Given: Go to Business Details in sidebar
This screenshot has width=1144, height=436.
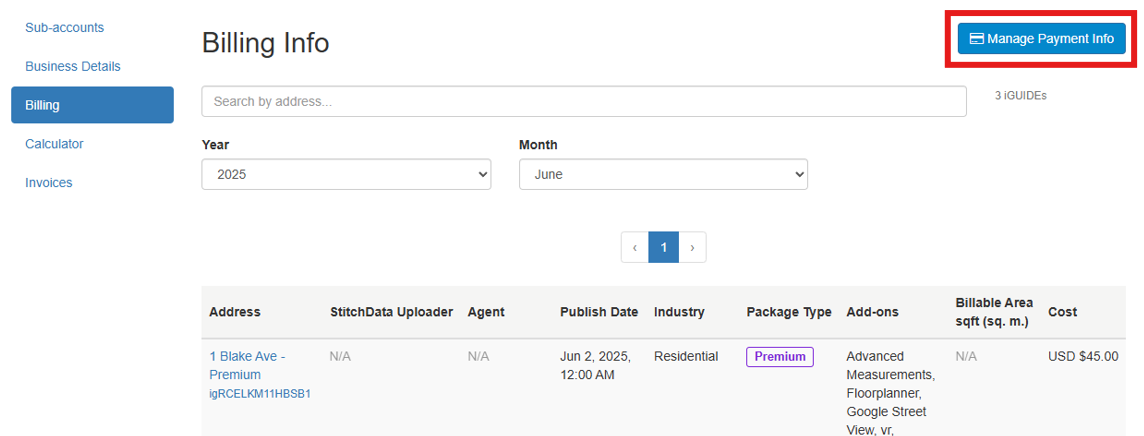Looking at the screenshot, I should click(x=72, y=66).
